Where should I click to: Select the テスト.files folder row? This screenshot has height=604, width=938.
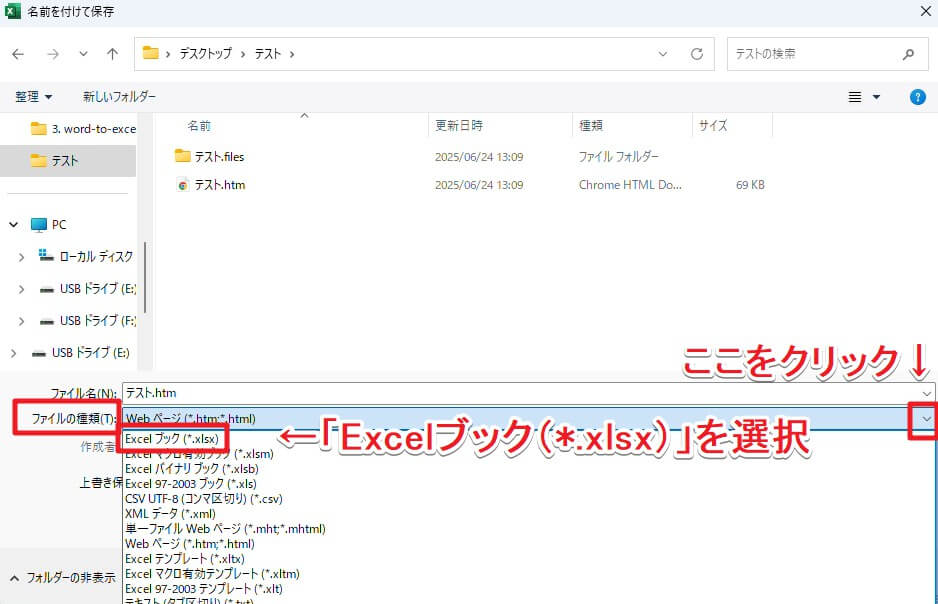click(470, 157)
